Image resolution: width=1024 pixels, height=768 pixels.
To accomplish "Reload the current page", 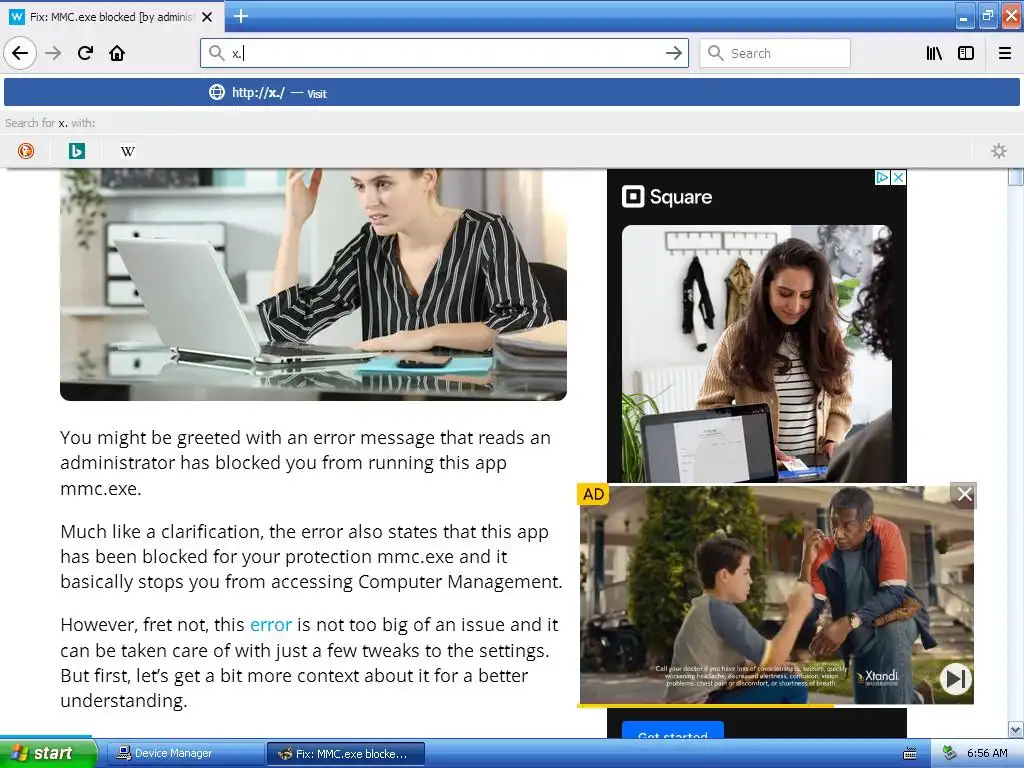I will coord(86,53).
